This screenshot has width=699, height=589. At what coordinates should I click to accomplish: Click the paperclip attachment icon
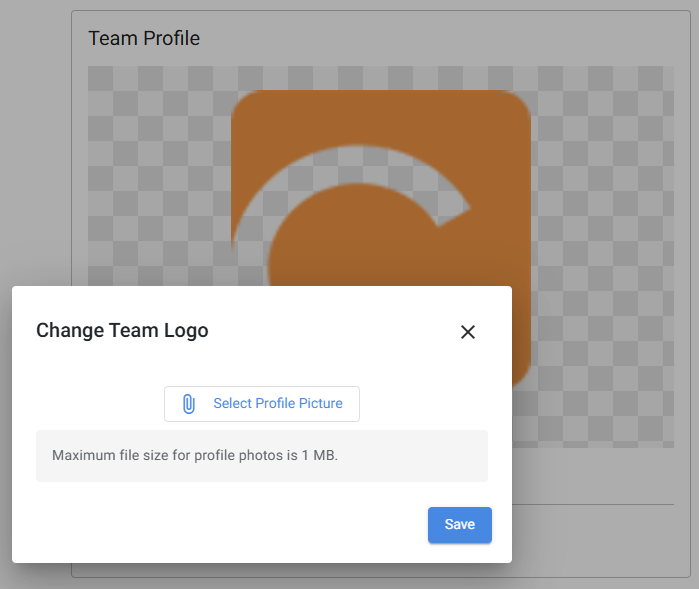click(189, 404)
